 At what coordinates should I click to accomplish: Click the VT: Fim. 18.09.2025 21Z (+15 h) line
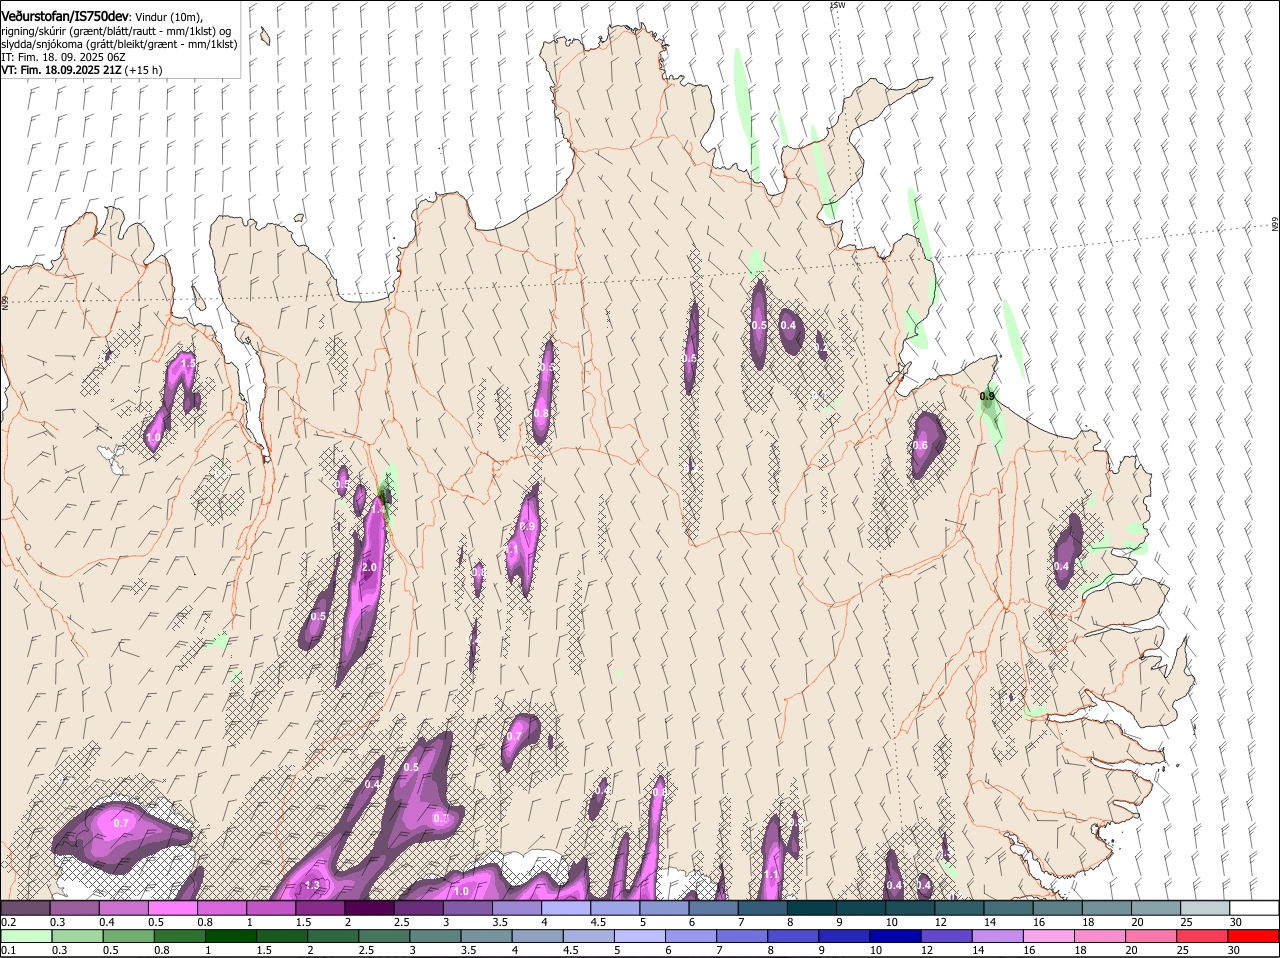[82, 70]
